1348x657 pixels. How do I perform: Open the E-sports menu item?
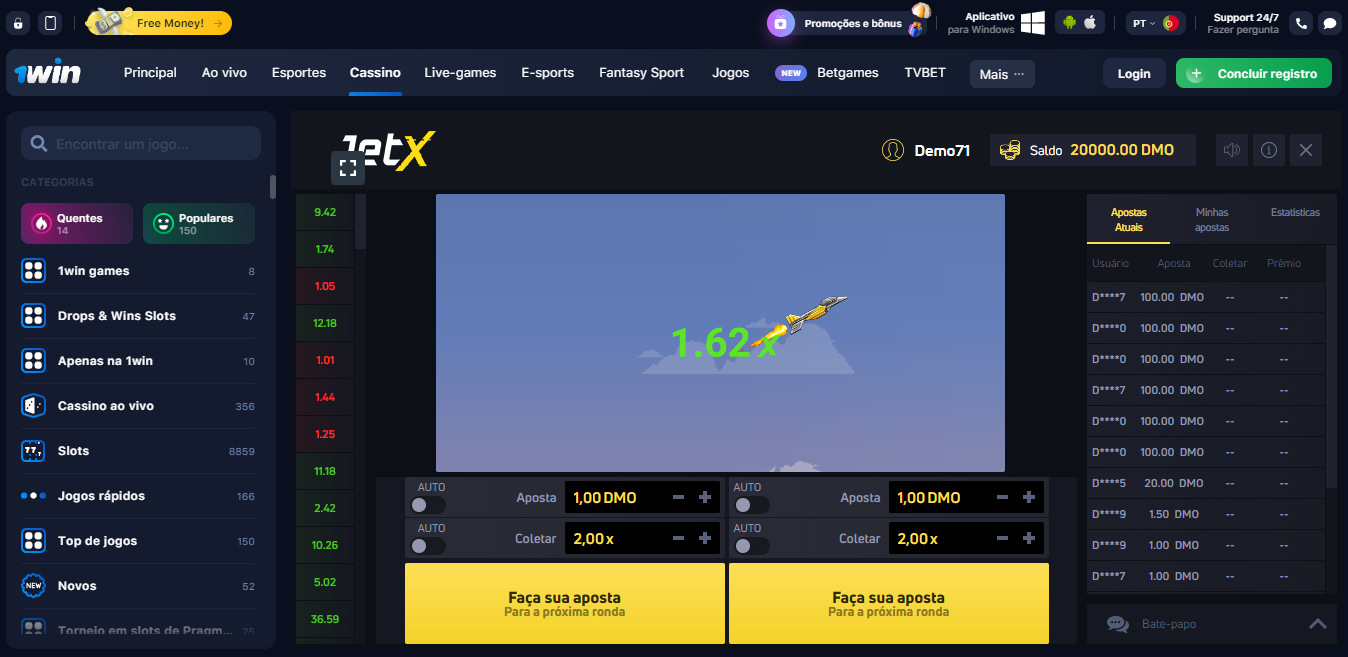[x=547, y=73]
